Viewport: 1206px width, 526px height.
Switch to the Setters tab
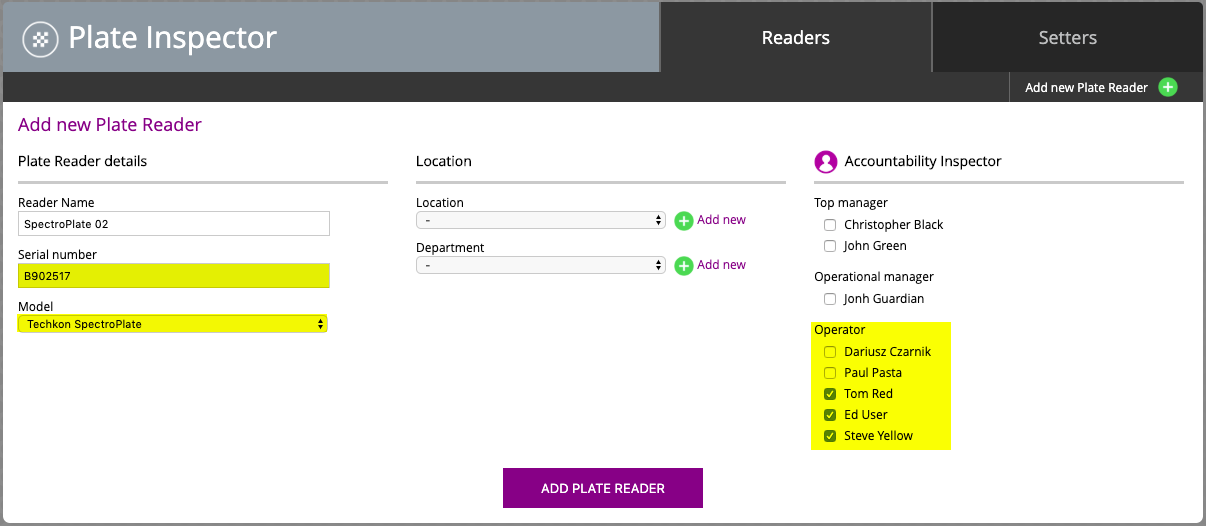pyautogui.click(x=1068, y=37)
